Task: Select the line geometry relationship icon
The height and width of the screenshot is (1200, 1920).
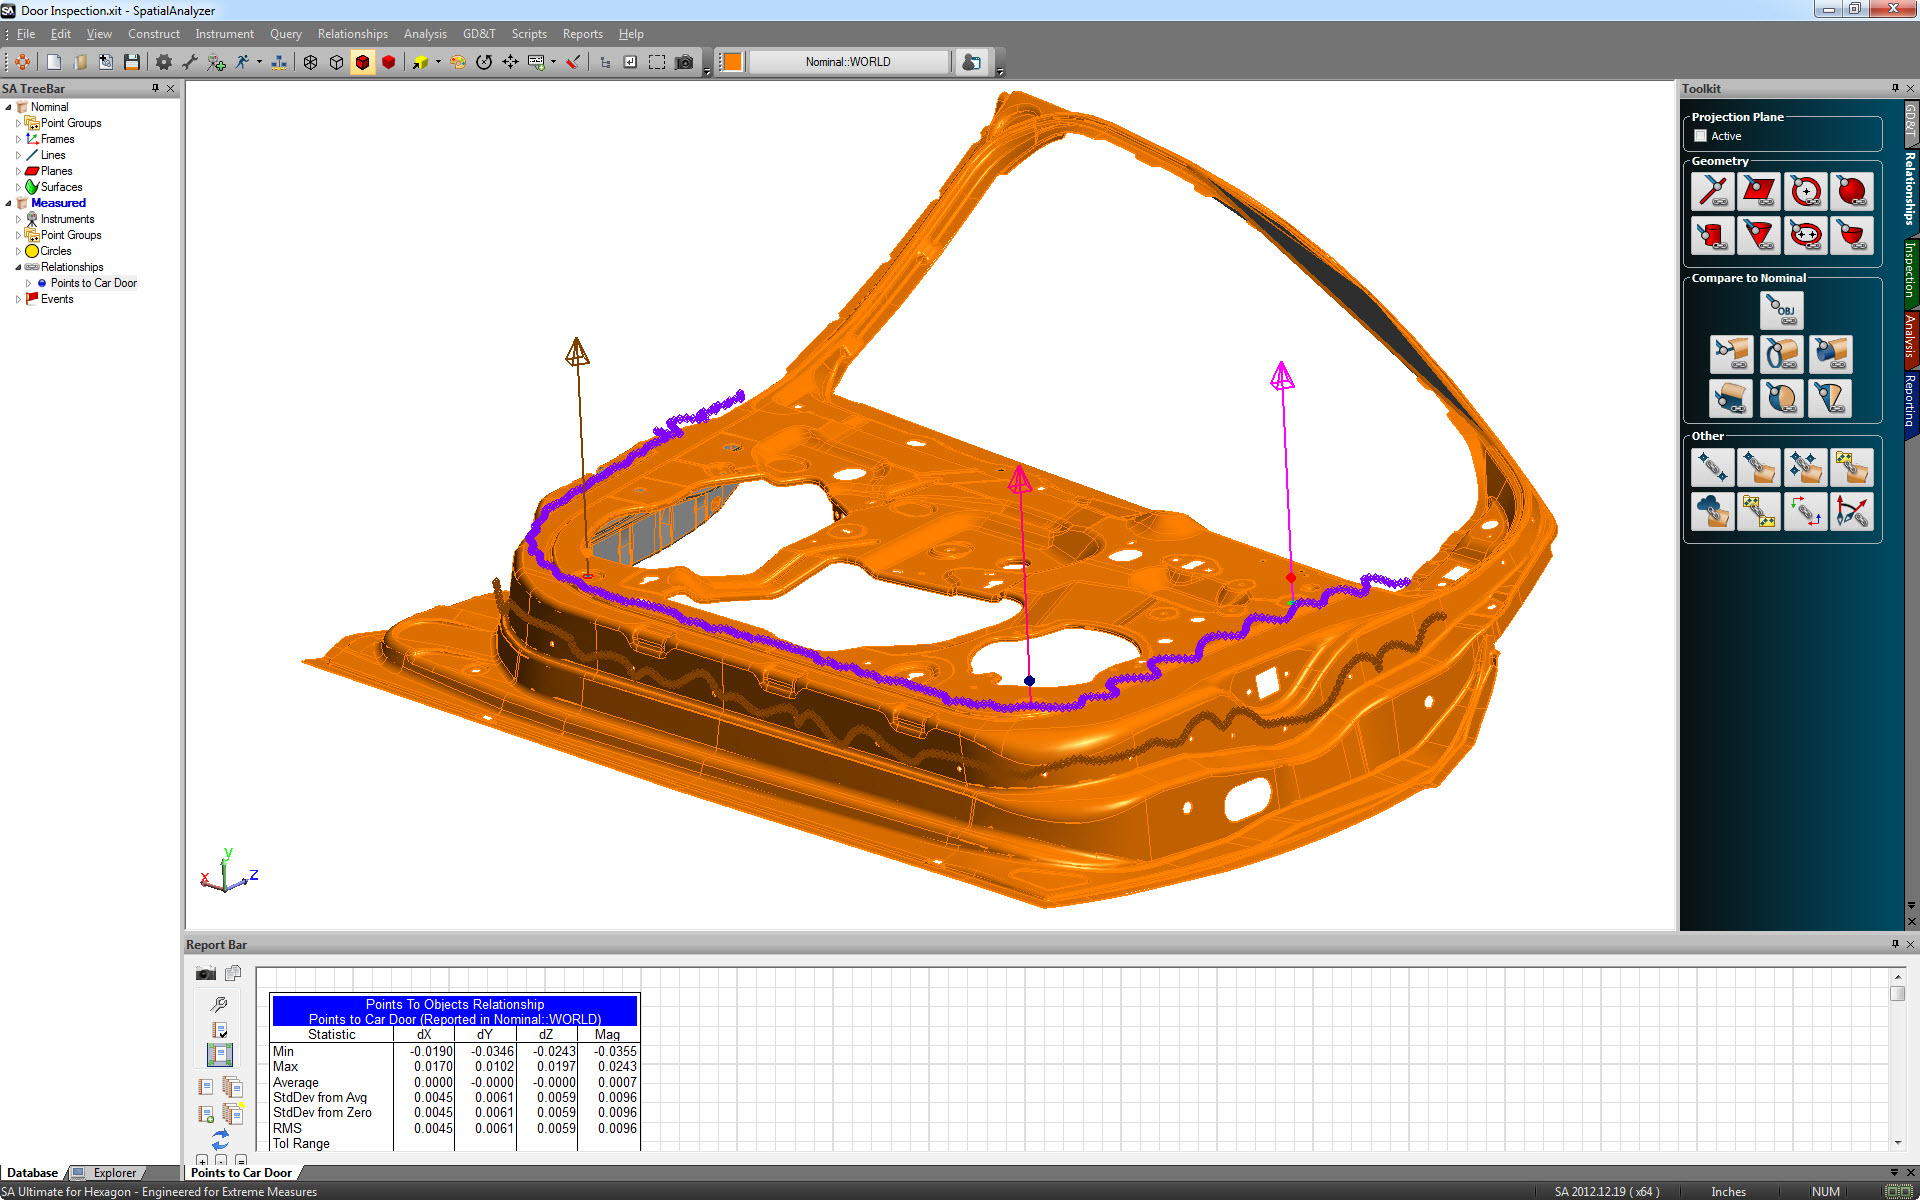Action: pyautogui.click(x=1712, y=191)
